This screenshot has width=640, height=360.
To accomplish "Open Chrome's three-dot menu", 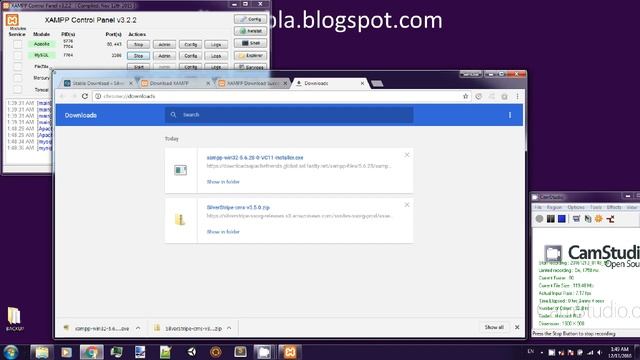I will [517, 96].
